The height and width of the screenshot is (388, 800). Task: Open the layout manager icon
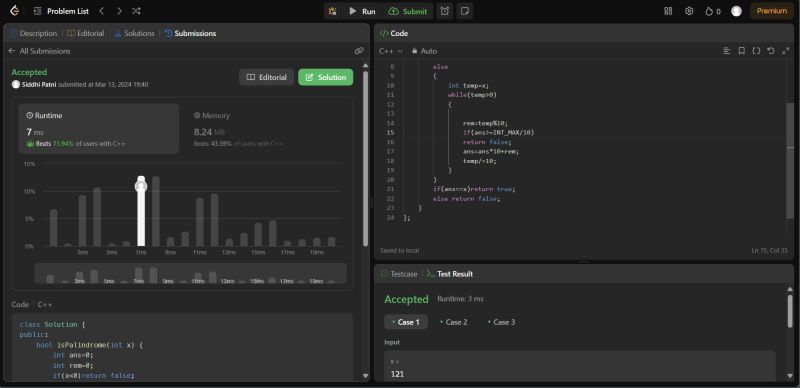tap(668, 11)
